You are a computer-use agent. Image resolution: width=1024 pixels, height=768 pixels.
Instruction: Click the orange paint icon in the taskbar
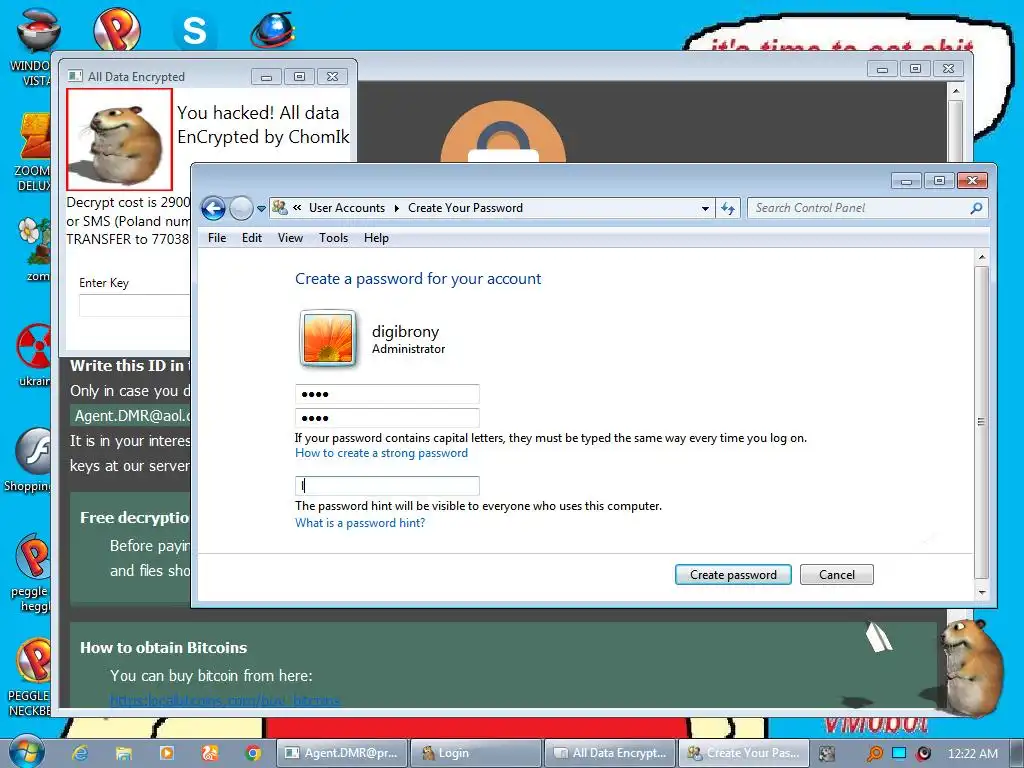pyautogui.click(x=210, y=753)
